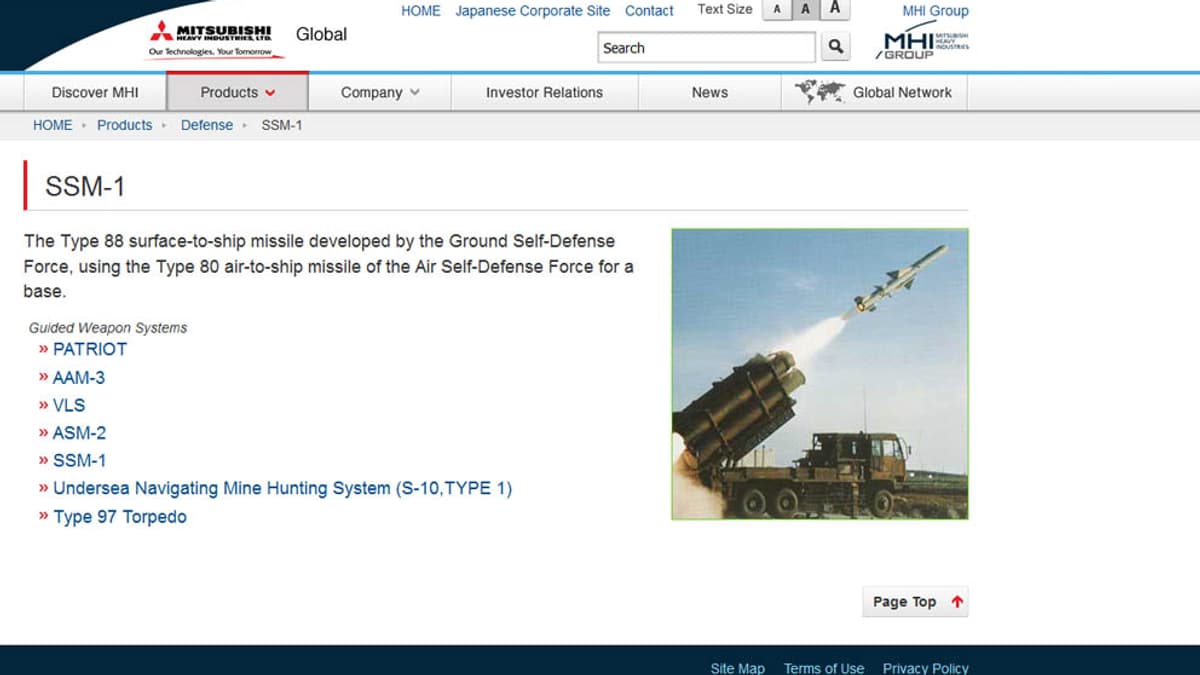This screenshot has height=675, width=1200.
Task: Open the Contact link
Action: pos(650,11)
